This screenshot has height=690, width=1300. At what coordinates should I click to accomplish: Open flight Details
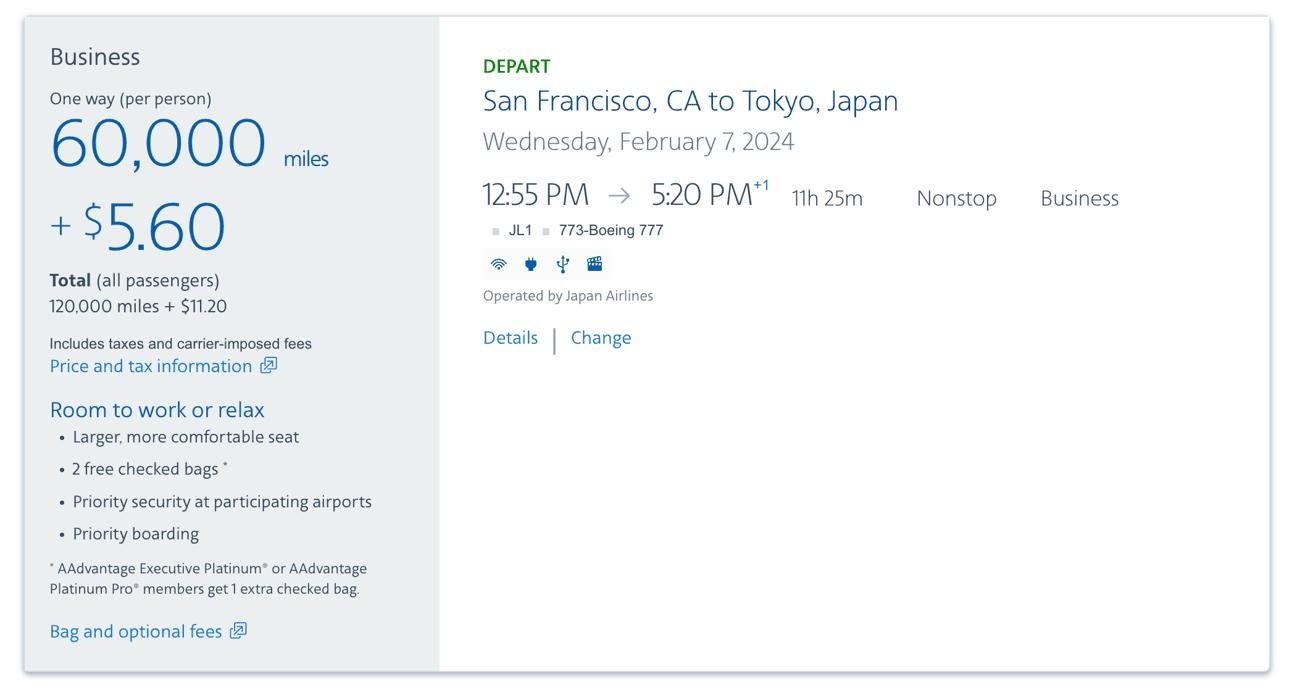click(510, 338)
